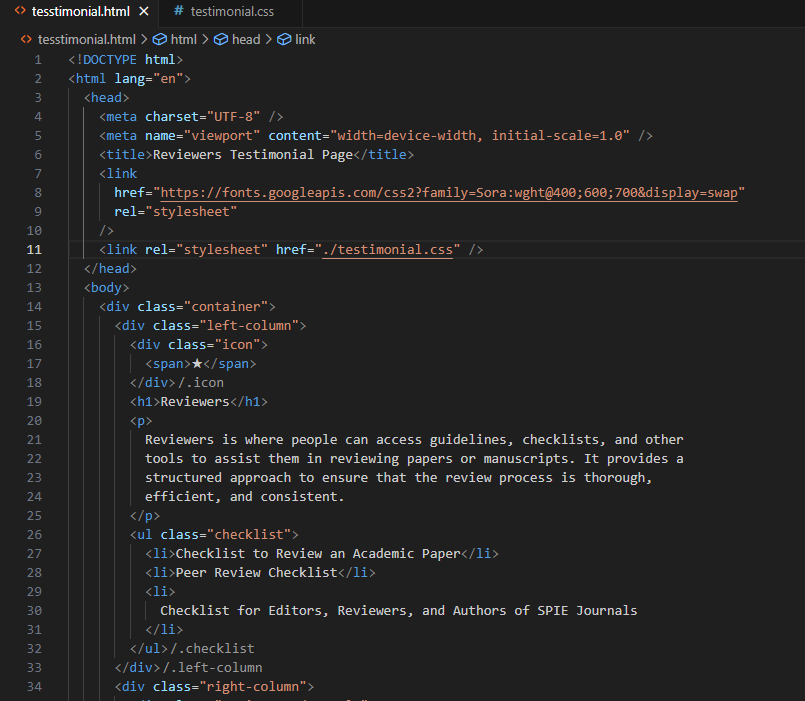Screen dimensions: 805x701
Task: Click line number 1 in the gutter
Action: 38,60
